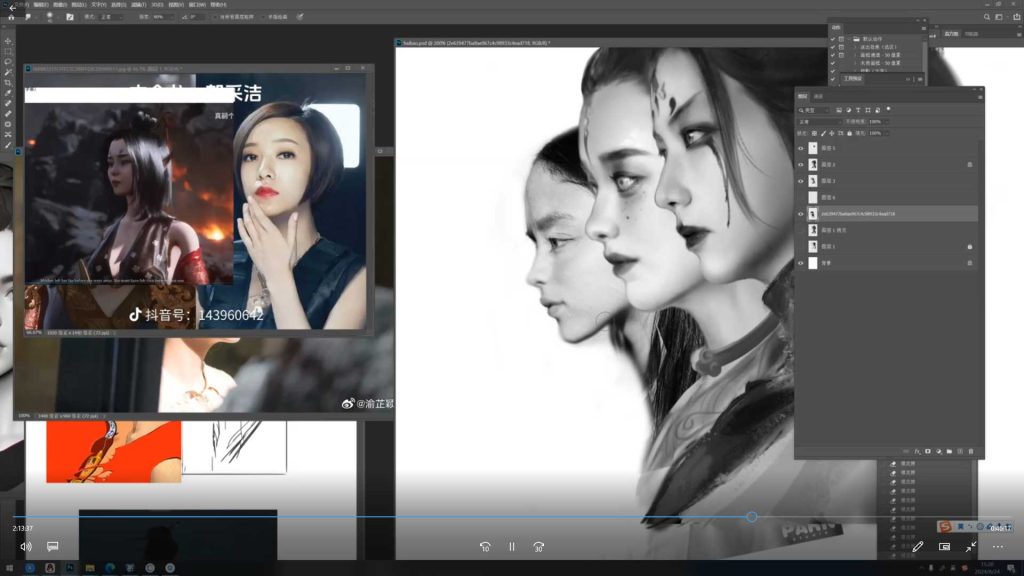Open Actions panel flyout menu
Image resolution: width=1024 pixels, height=576 pixels.
point(923,28)
